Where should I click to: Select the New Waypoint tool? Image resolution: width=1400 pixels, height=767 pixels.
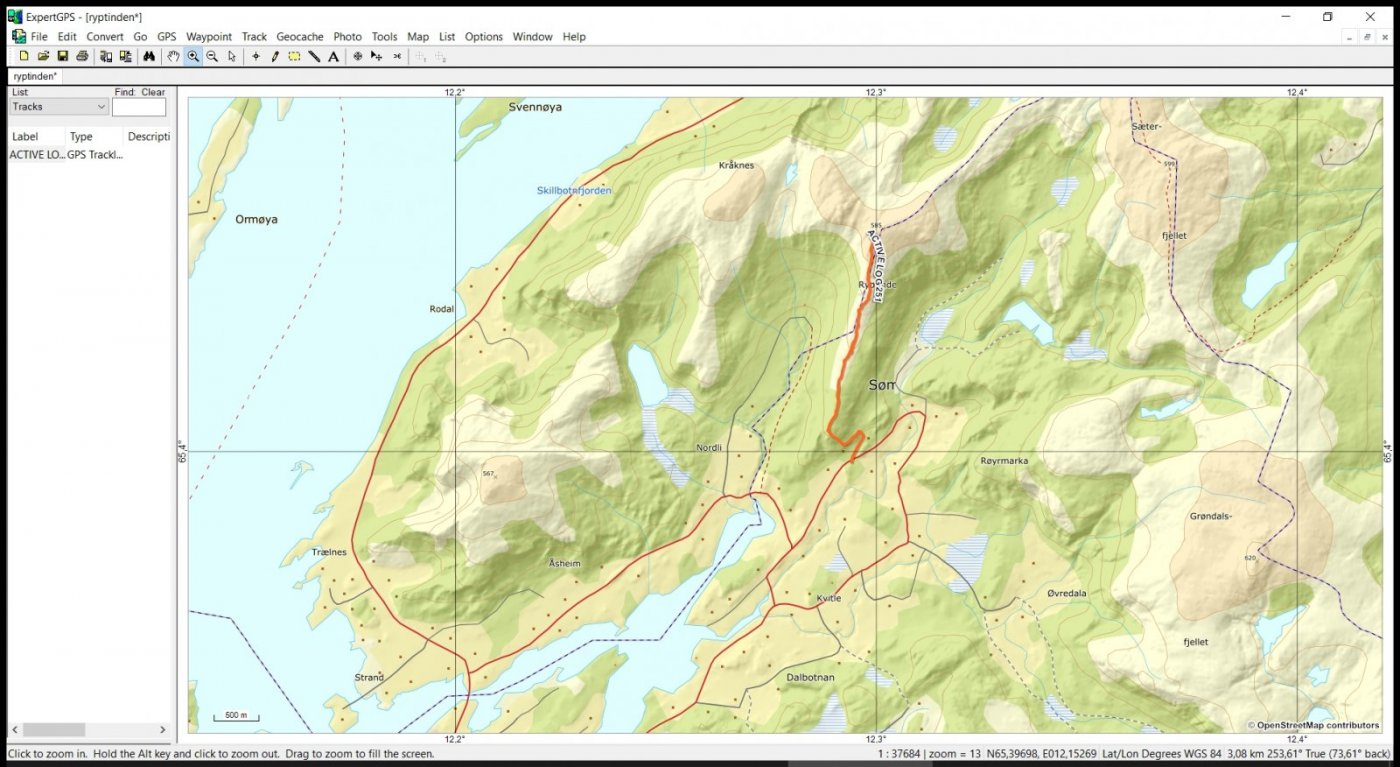pyautogui.click(x=256, y=57)
